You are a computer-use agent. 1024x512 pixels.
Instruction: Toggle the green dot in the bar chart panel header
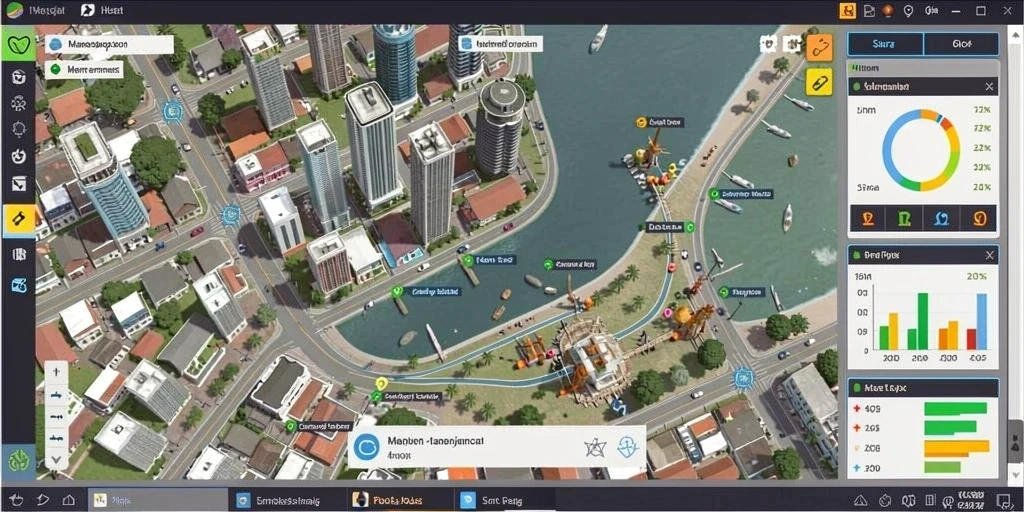856,255
